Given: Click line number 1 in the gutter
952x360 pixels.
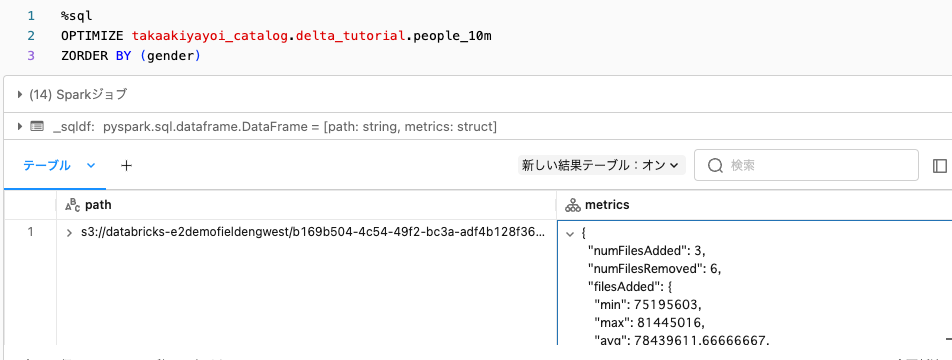Looking at the screenshot, I should tap(31, 16).
